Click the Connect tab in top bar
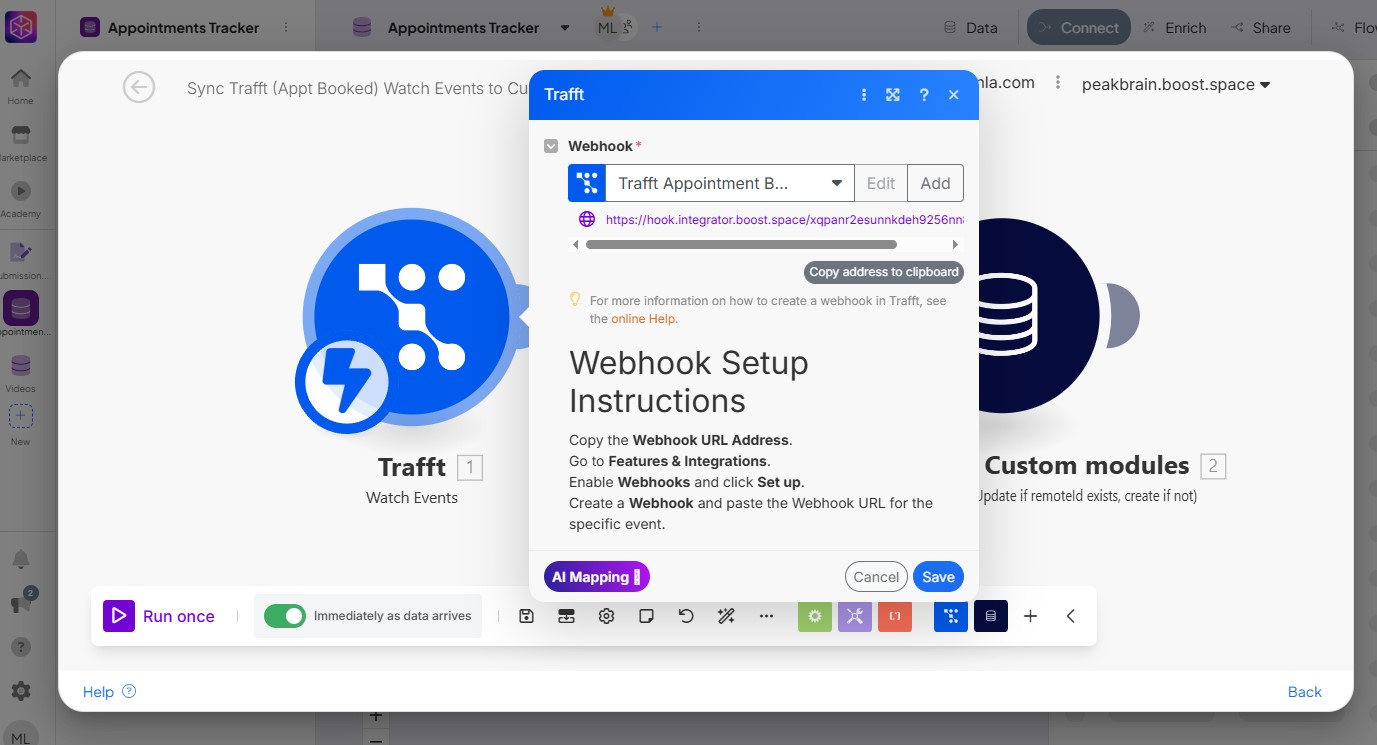This screenshot has width=1377, height=745. coord(1079,28)
